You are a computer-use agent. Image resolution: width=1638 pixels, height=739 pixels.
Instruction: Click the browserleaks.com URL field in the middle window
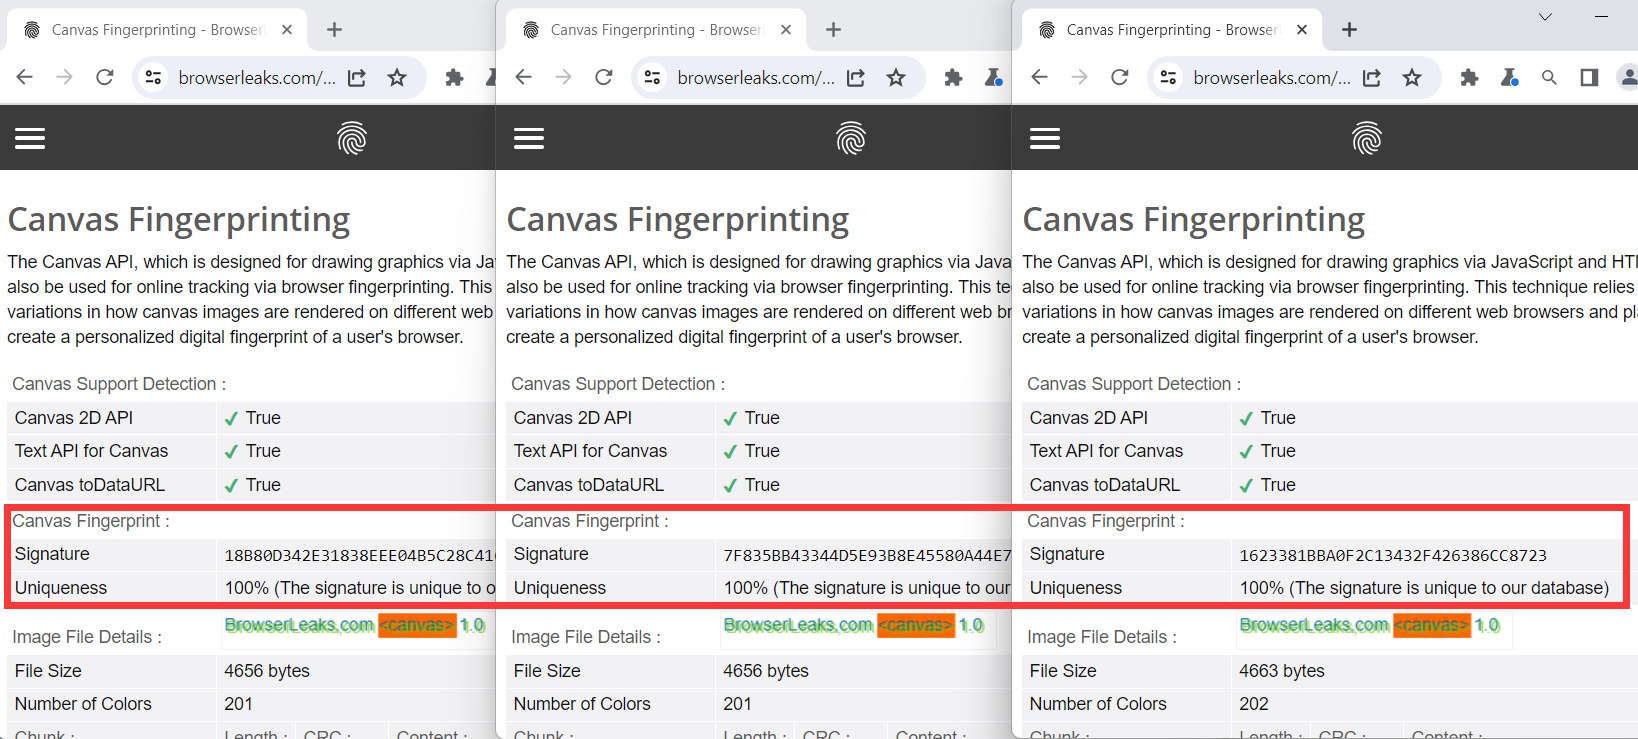[755, 78]
